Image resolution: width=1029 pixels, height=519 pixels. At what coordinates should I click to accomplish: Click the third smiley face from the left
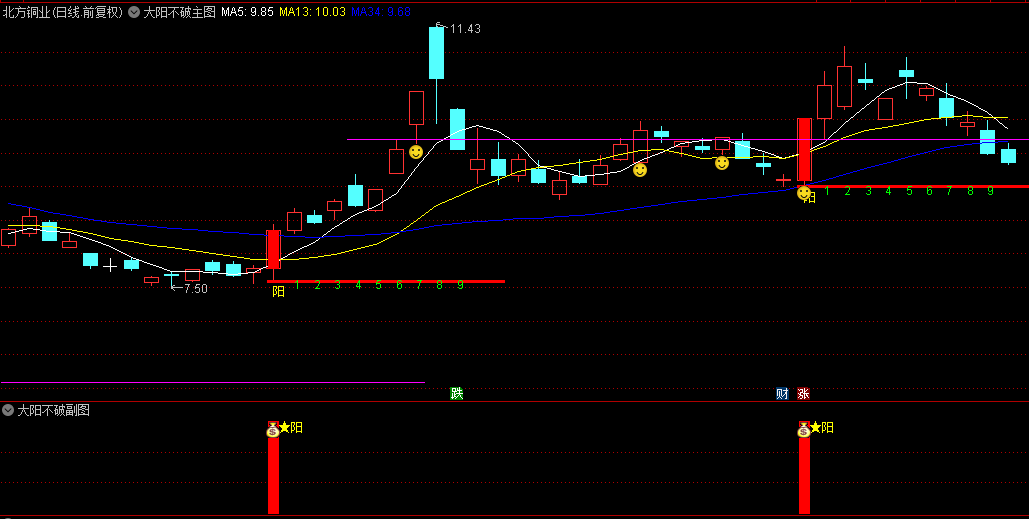(722, 163)
